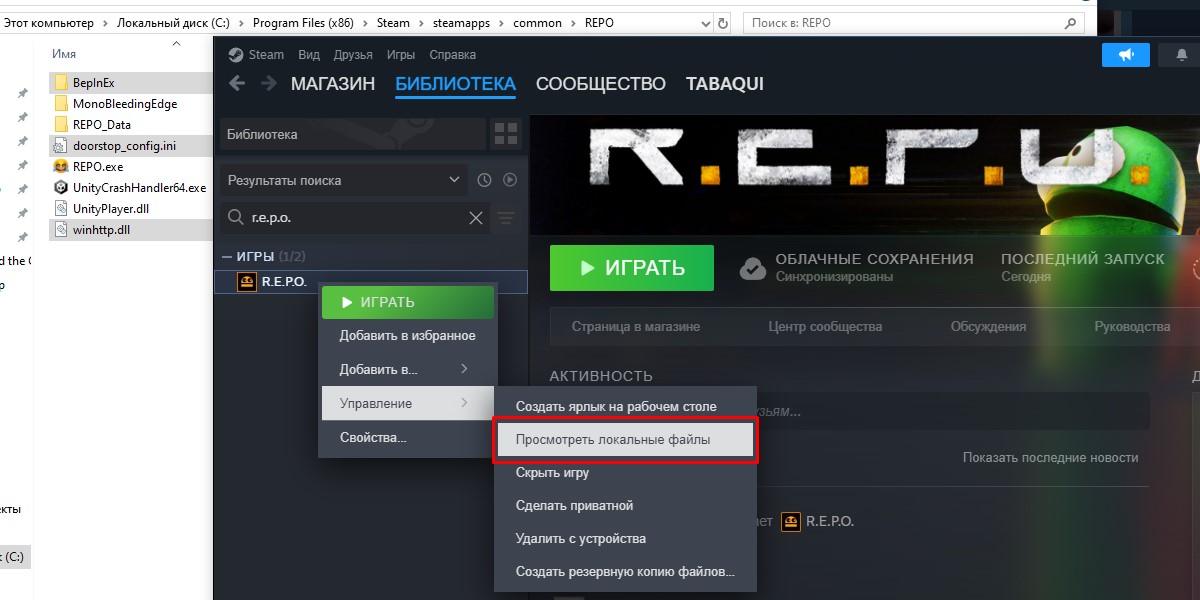
Task: Click Показать последние новости
Action: pos(1050,457)
